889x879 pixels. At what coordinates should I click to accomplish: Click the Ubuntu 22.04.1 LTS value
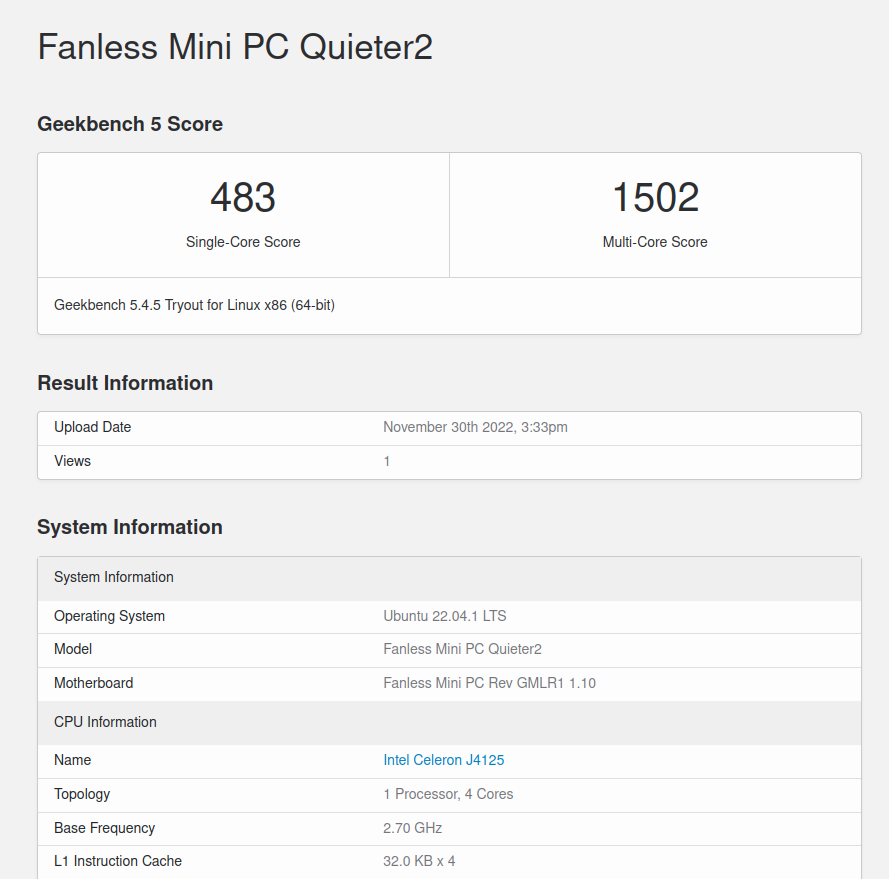coord(444,616)
